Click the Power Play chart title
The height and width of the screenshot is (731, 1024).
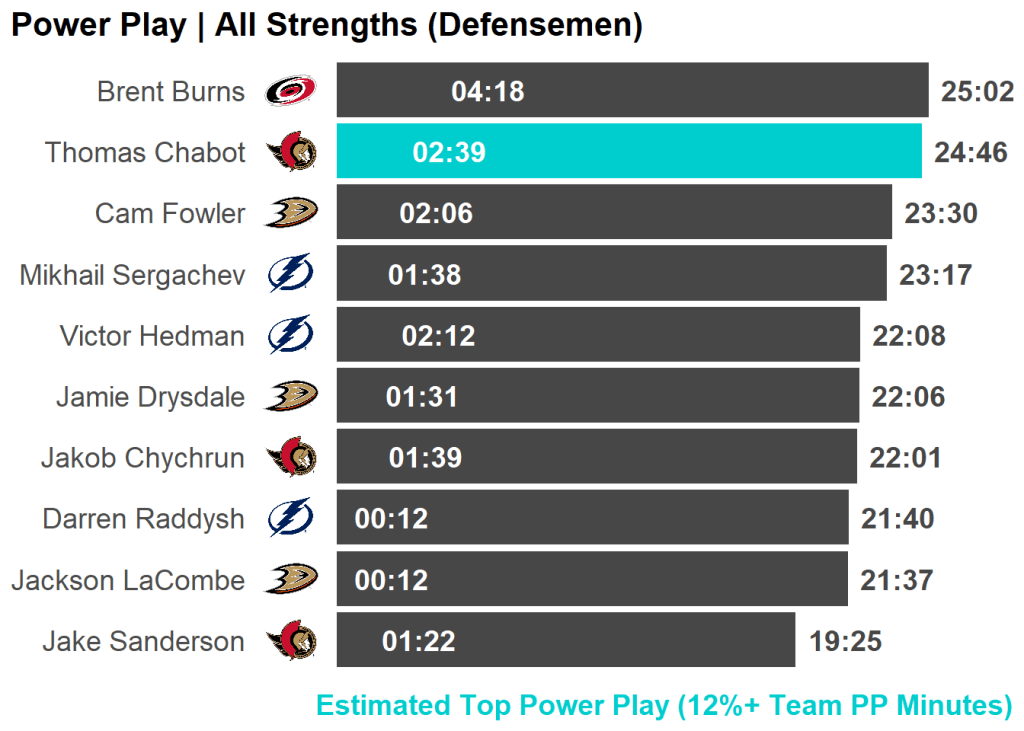coord(326,26)
